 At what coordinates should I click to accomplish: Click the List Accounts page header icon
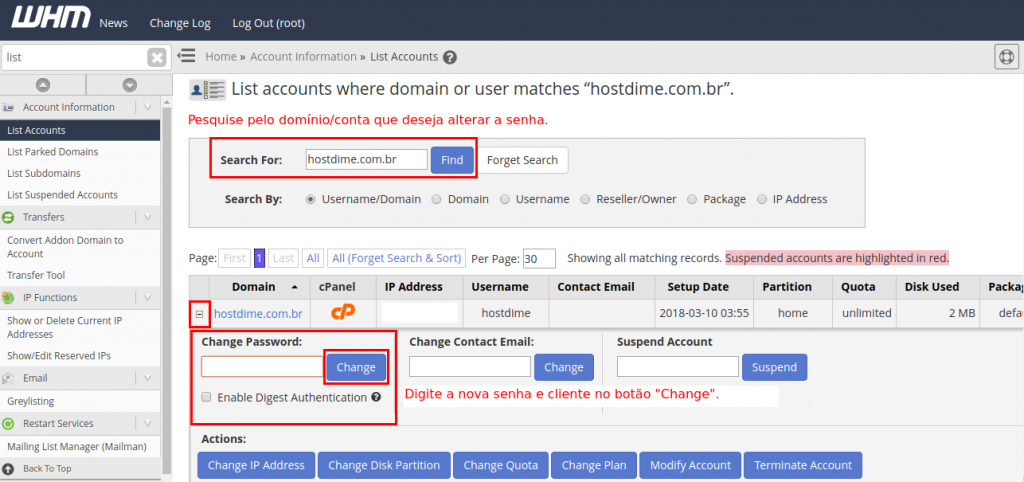click(207, 89)
